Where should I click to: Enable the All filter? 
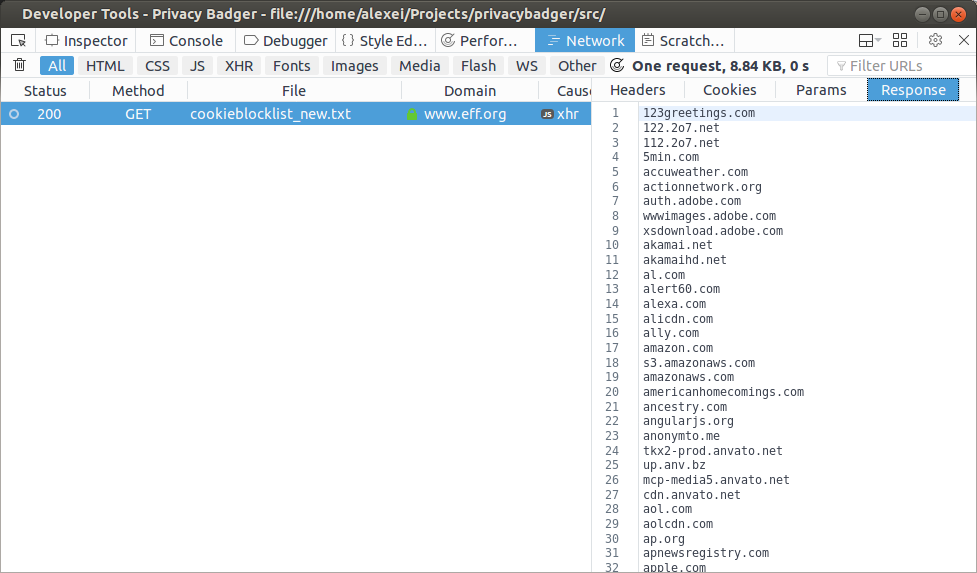(57, 65)
